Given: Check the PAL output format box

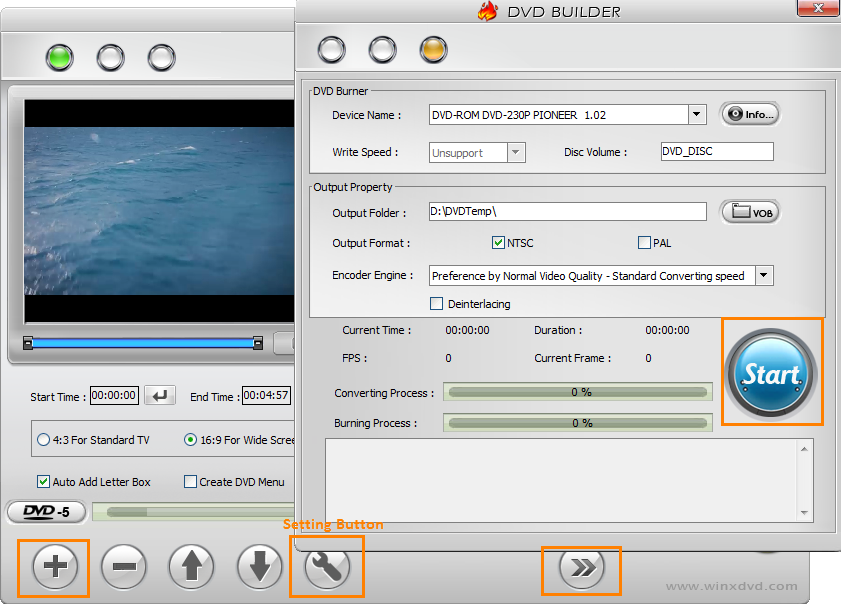Looking at the screenshot, I should point(644,242).
